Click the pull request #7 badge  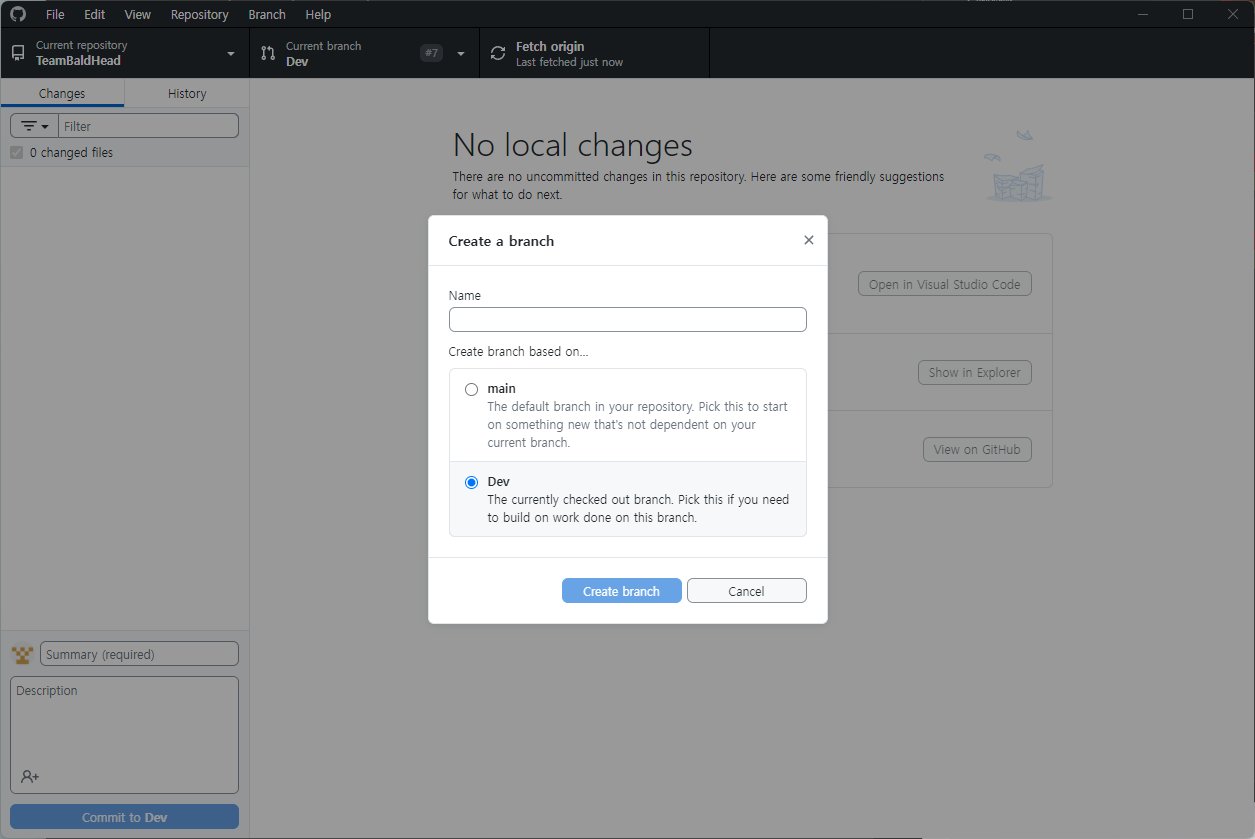coord(431,53)
